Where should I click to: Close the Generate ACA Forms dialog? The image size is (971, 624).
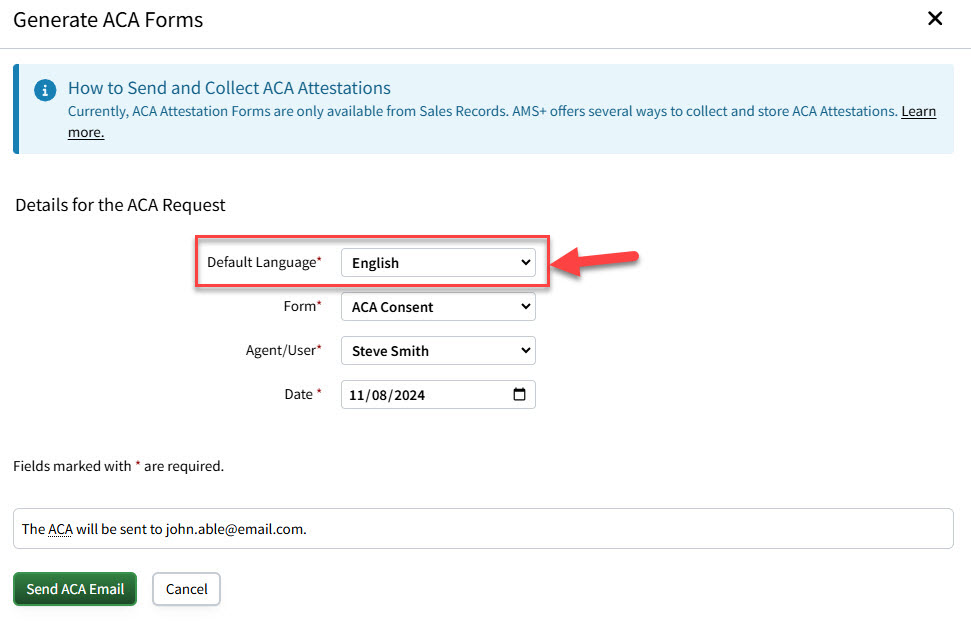[x=935, y=18]
